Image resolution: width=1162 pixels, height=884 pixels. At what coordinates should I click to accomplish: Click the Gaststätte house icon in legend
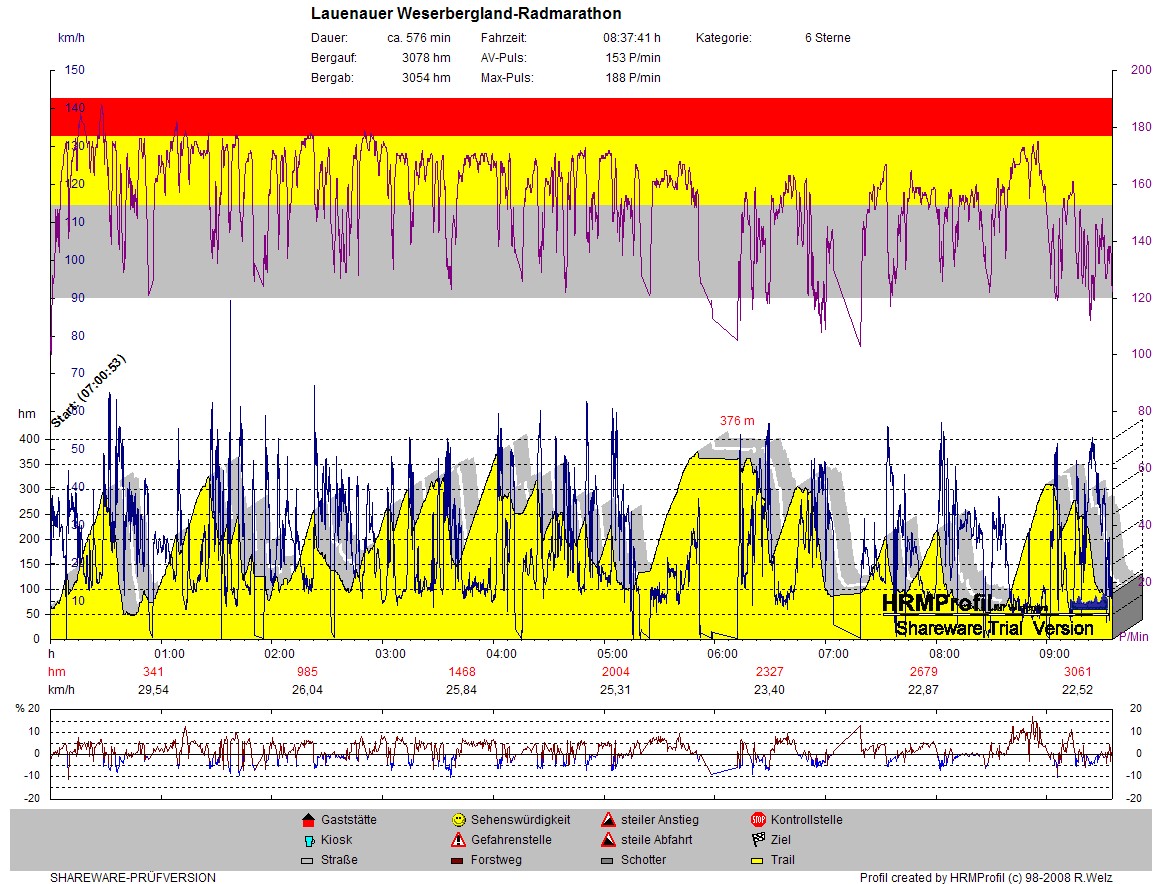(308, 820)
